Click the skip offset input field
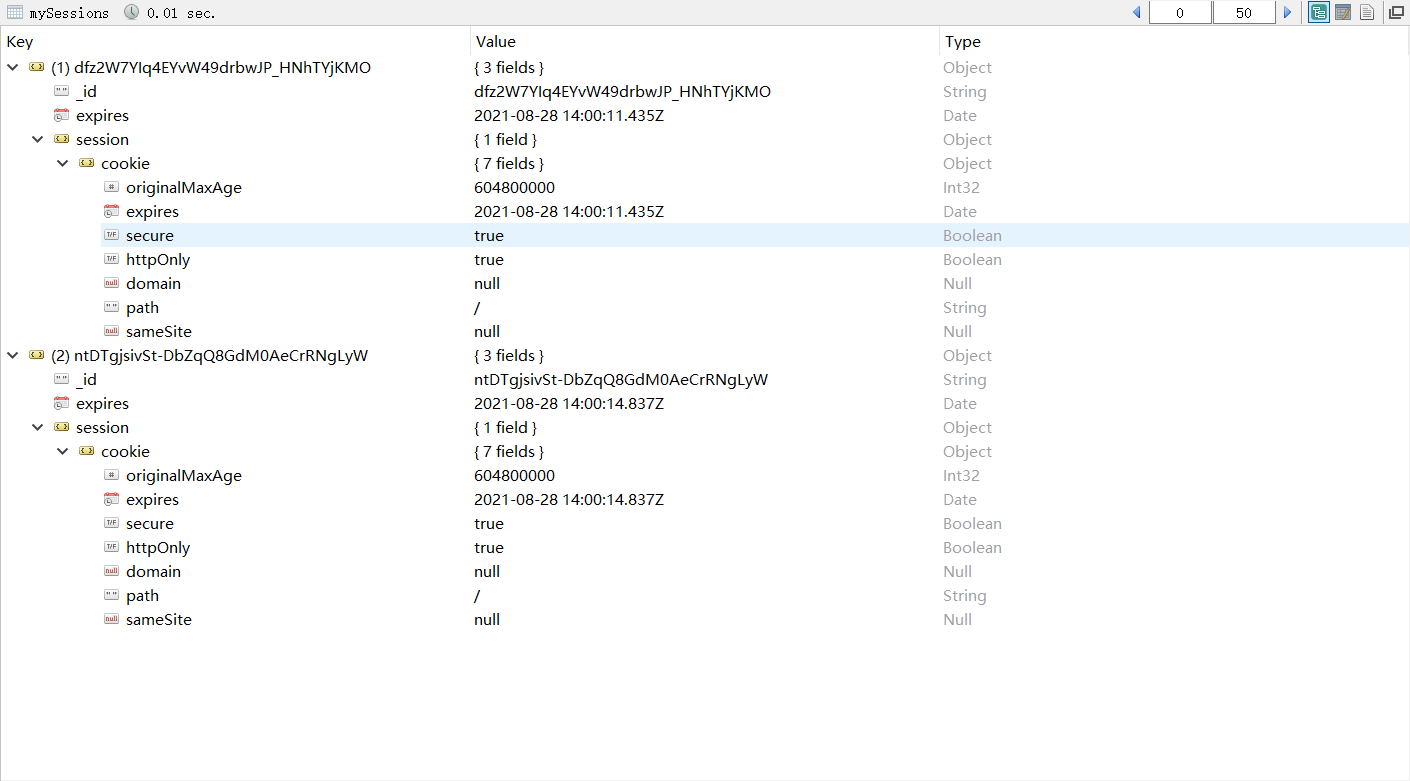This screenshot has width=1410, height=781. [x=1180, y=13]
